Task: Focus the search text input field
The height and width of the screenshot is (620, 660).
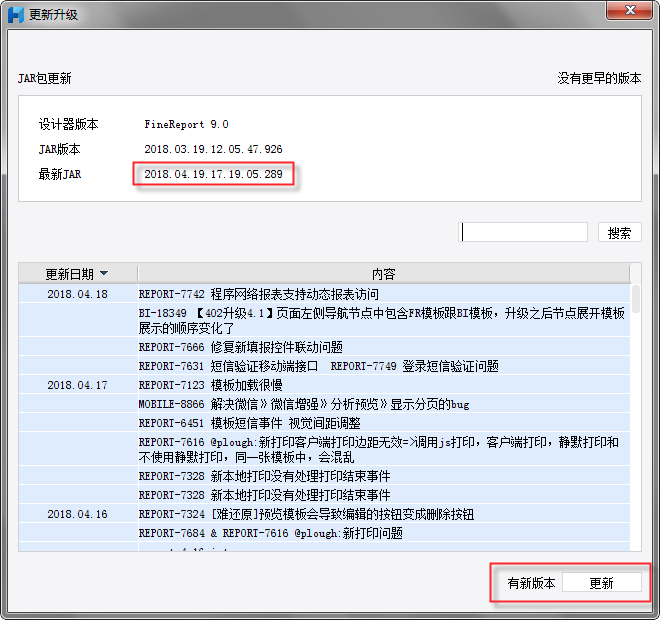Action: [523, 232]
